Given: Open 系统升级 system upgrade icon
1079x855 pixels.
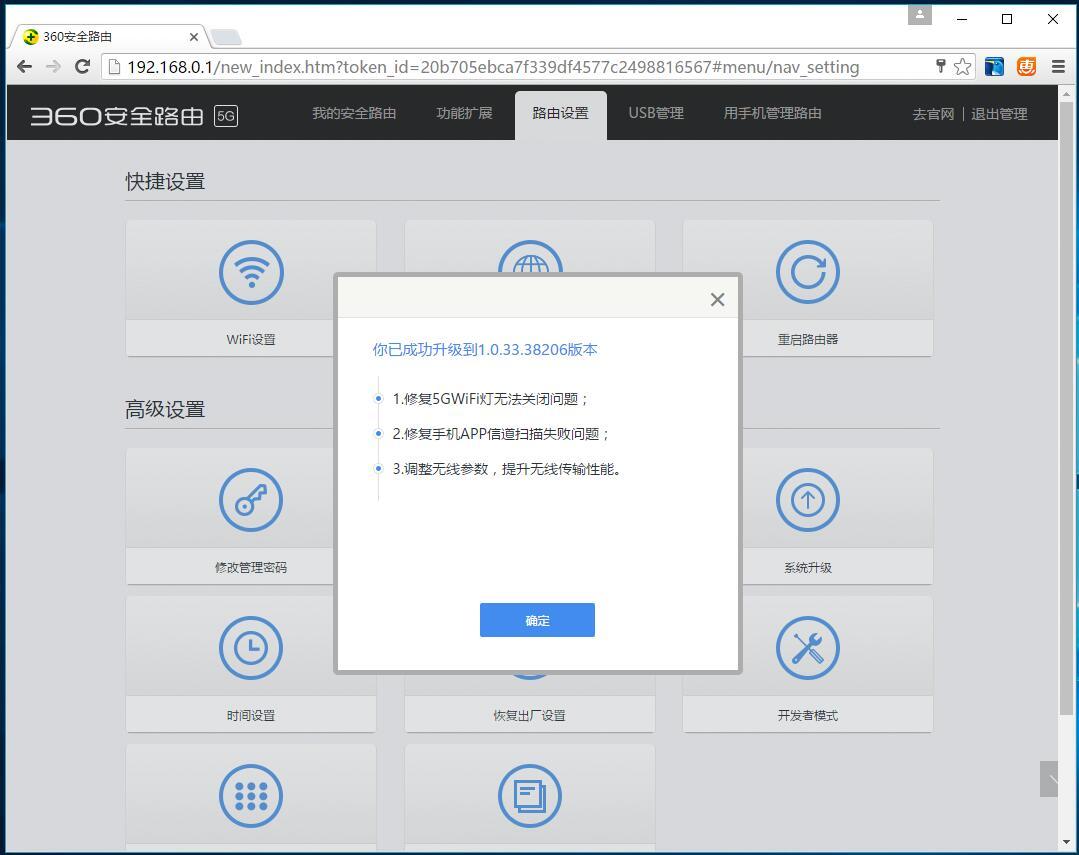Looking at the screenshot, I should coord(807,500).
